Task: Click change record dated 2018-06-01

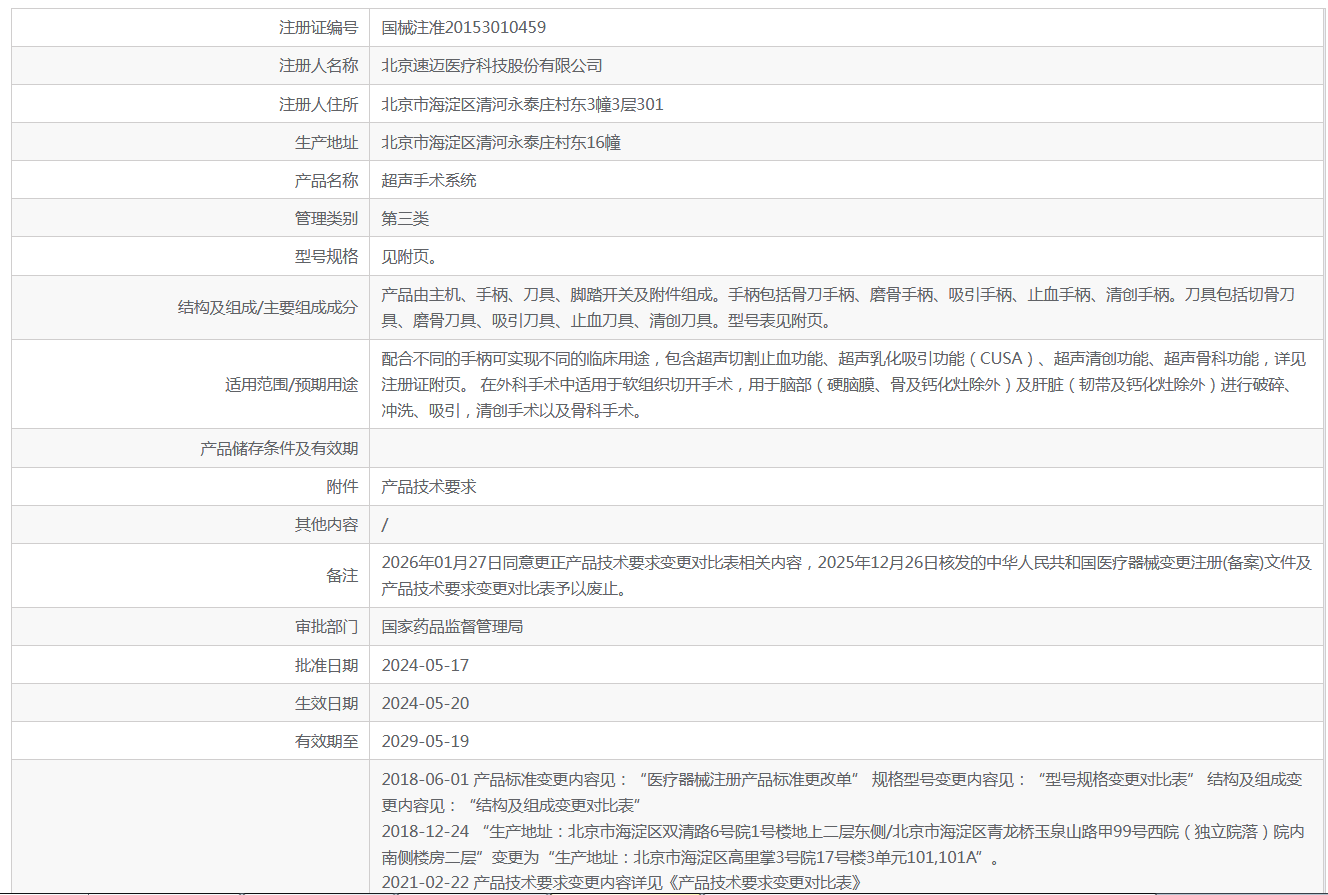Action: [x=842, y=792]
